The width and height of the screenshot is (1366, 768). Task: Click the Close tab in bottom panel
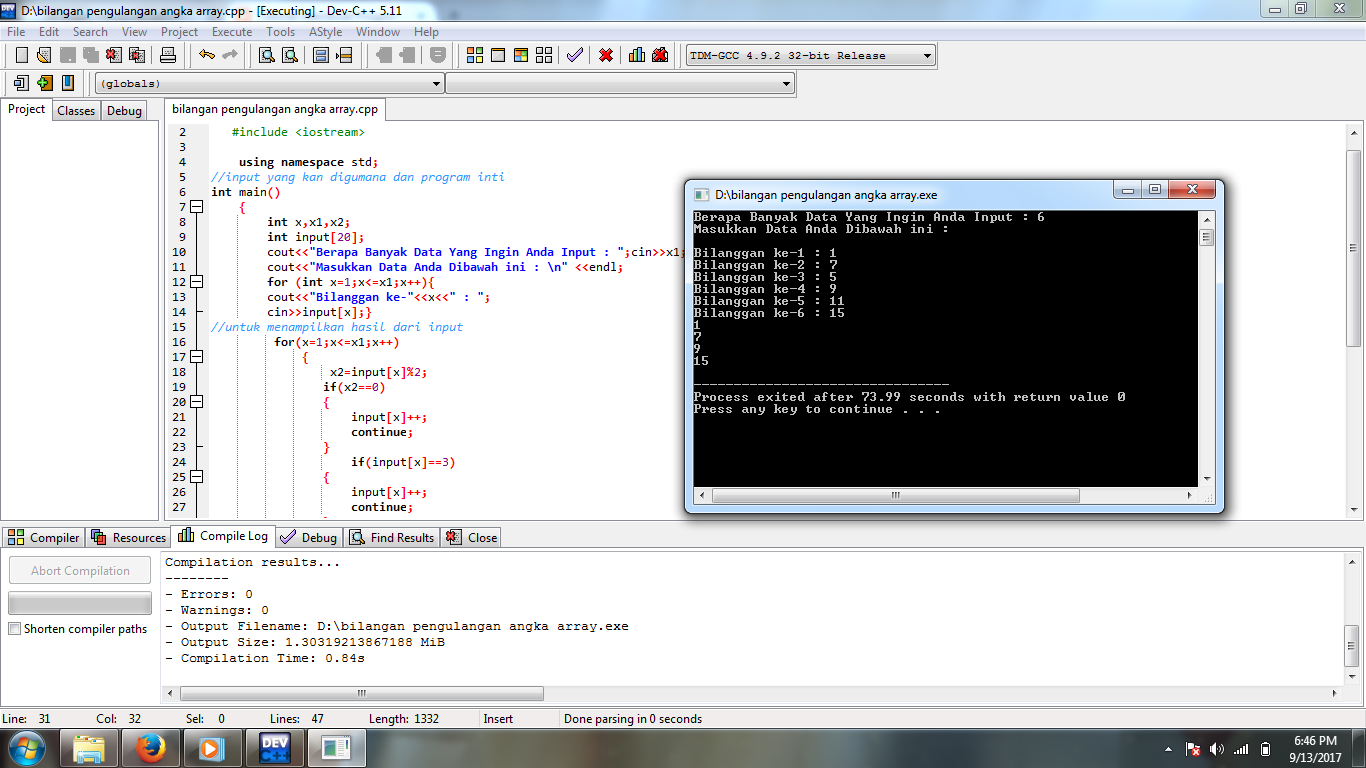click(x=471, y=537)
